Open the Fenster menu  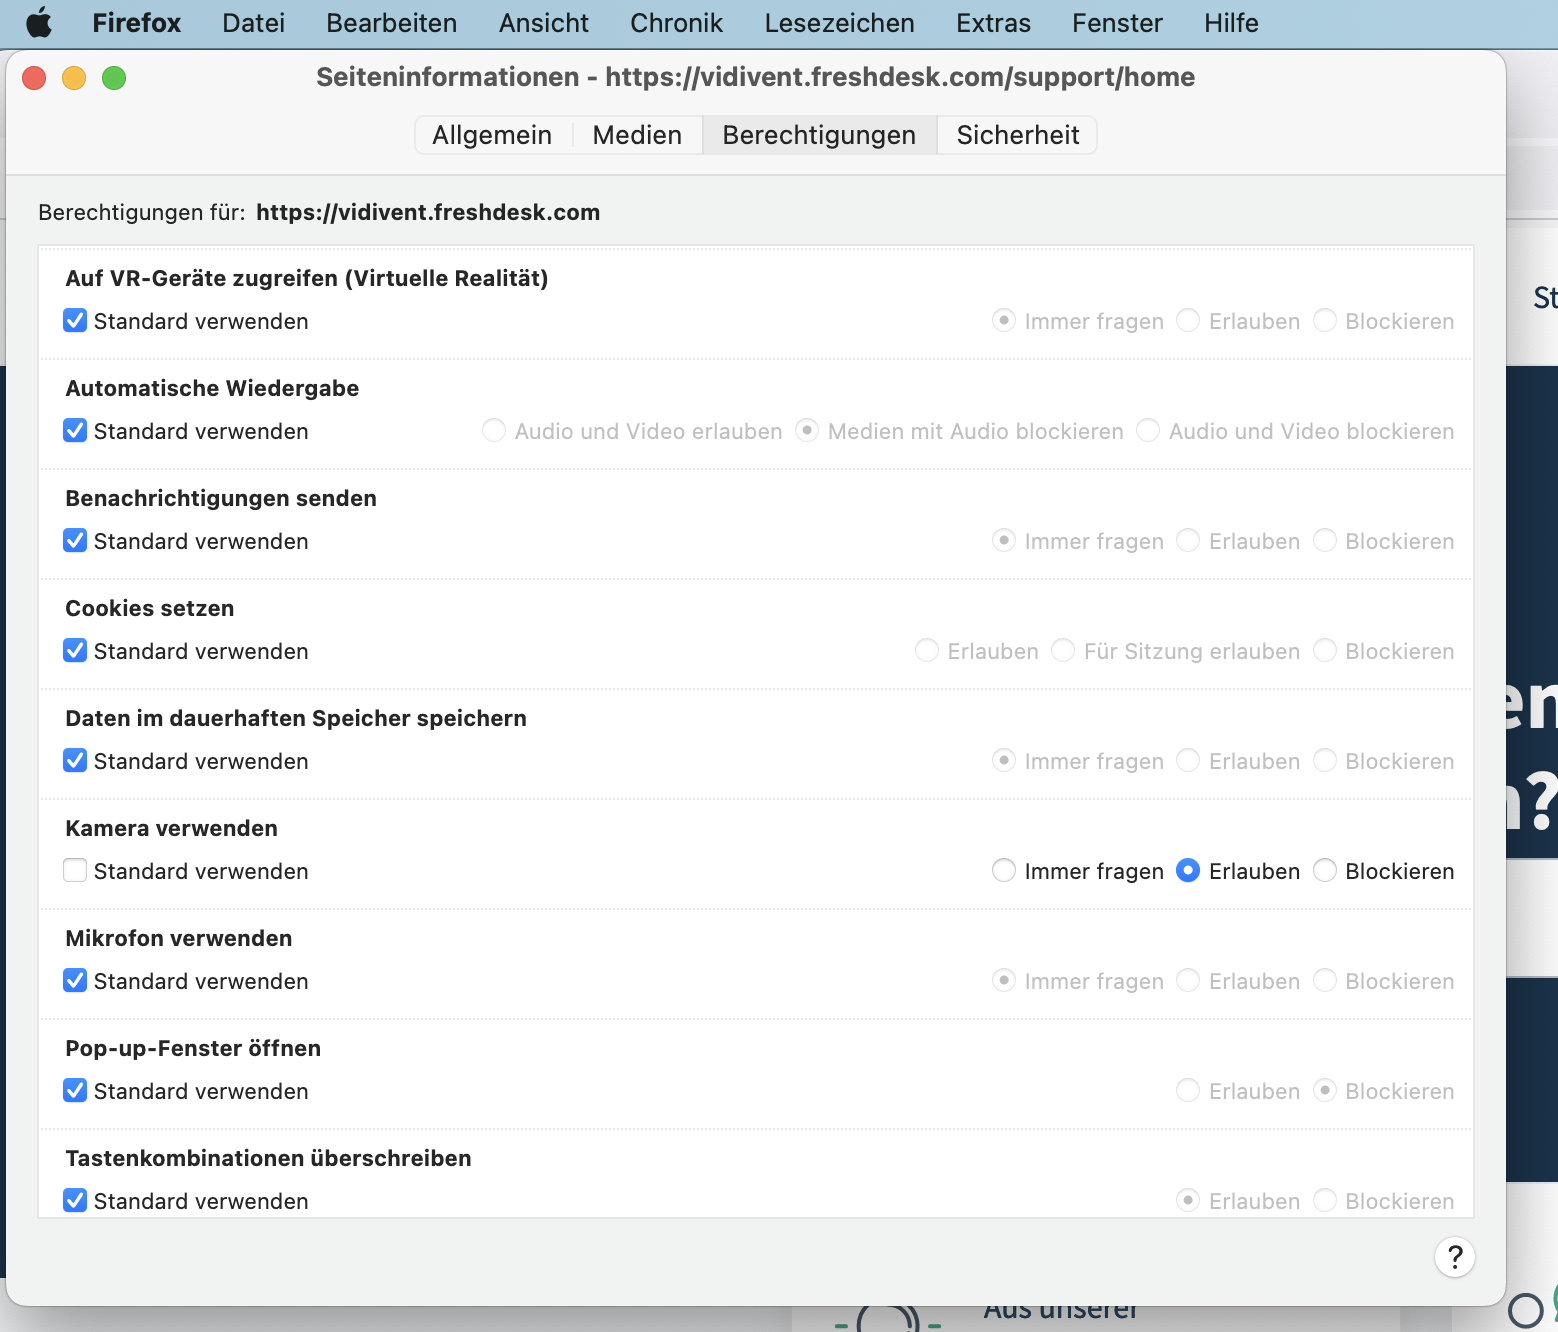(1117, 23)
